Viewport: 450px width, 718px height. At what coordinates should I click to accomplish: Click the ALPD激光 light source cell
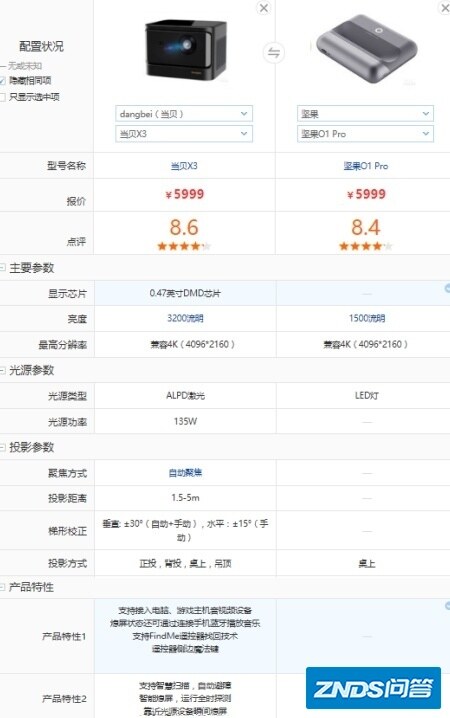pos(185,396)
